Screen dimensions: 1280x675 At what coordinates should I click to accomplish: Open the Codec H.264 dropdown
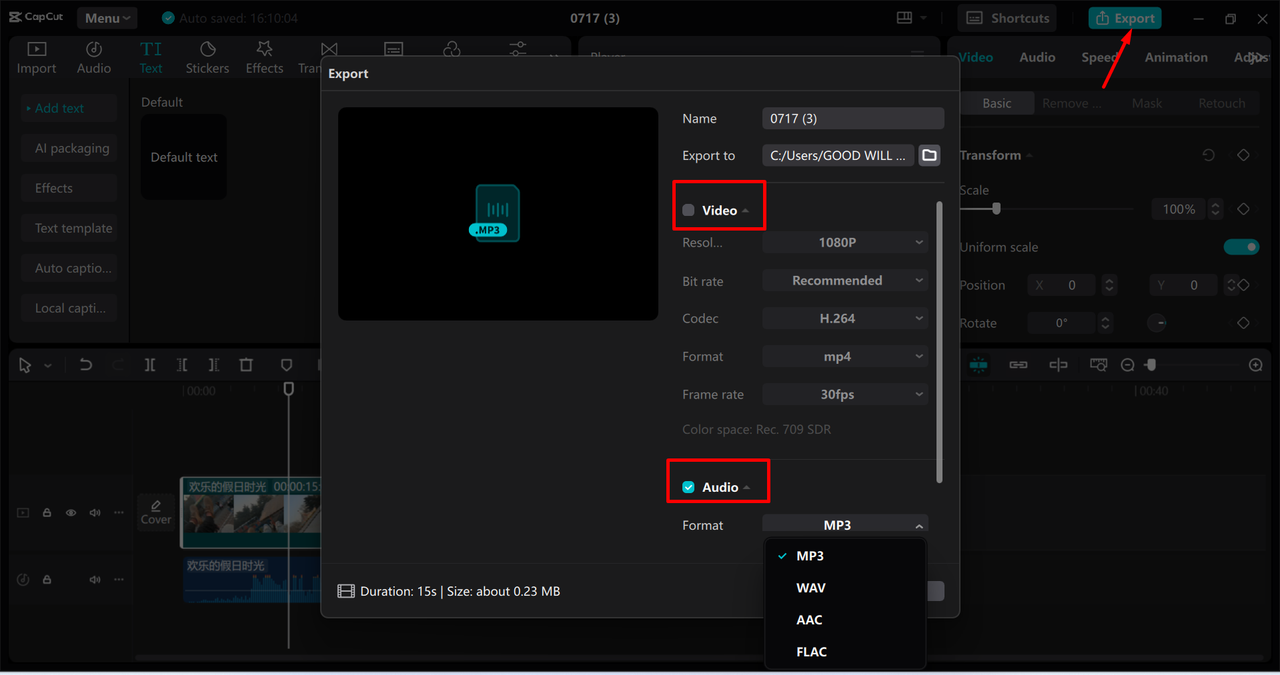(x=845, y=318)
